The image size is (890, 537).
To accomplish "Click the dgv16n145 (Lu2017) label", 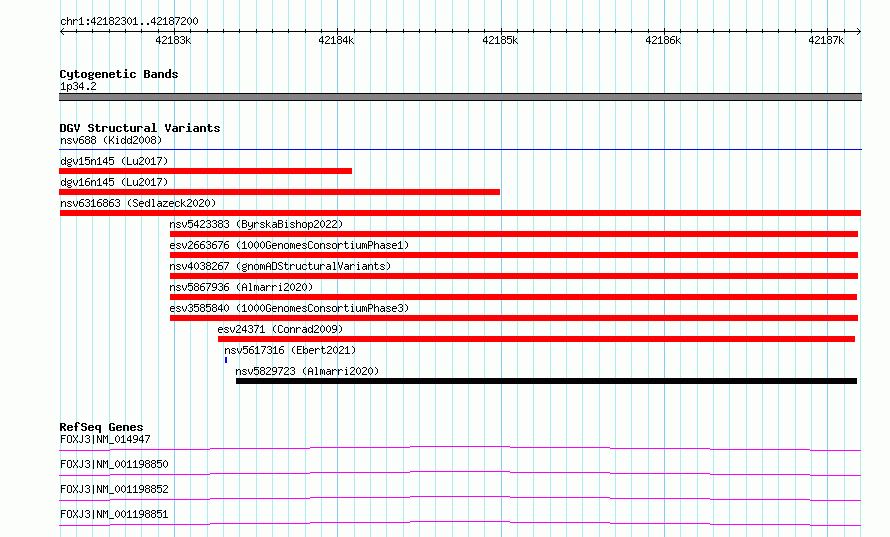I will pos(114,182).
